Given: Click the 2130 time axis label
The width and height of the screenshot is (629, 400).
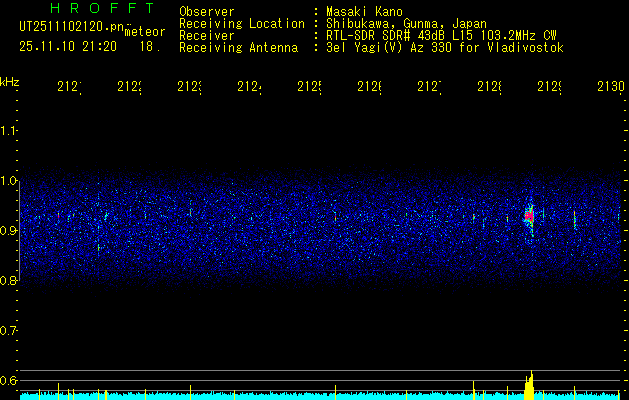Looking at the screenshot, I should click(610, 86).
